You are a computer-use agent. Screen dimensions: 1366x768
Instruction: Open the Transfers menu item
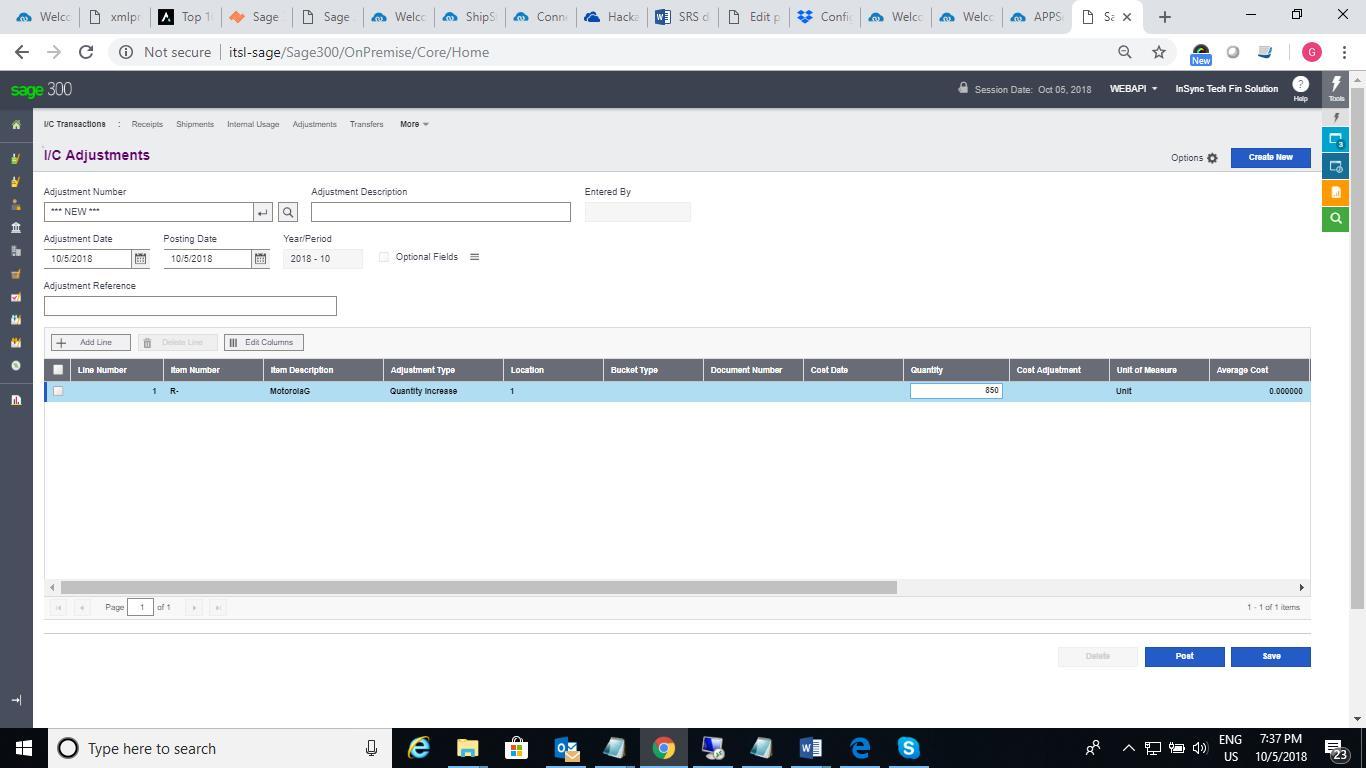click(366, 124)
